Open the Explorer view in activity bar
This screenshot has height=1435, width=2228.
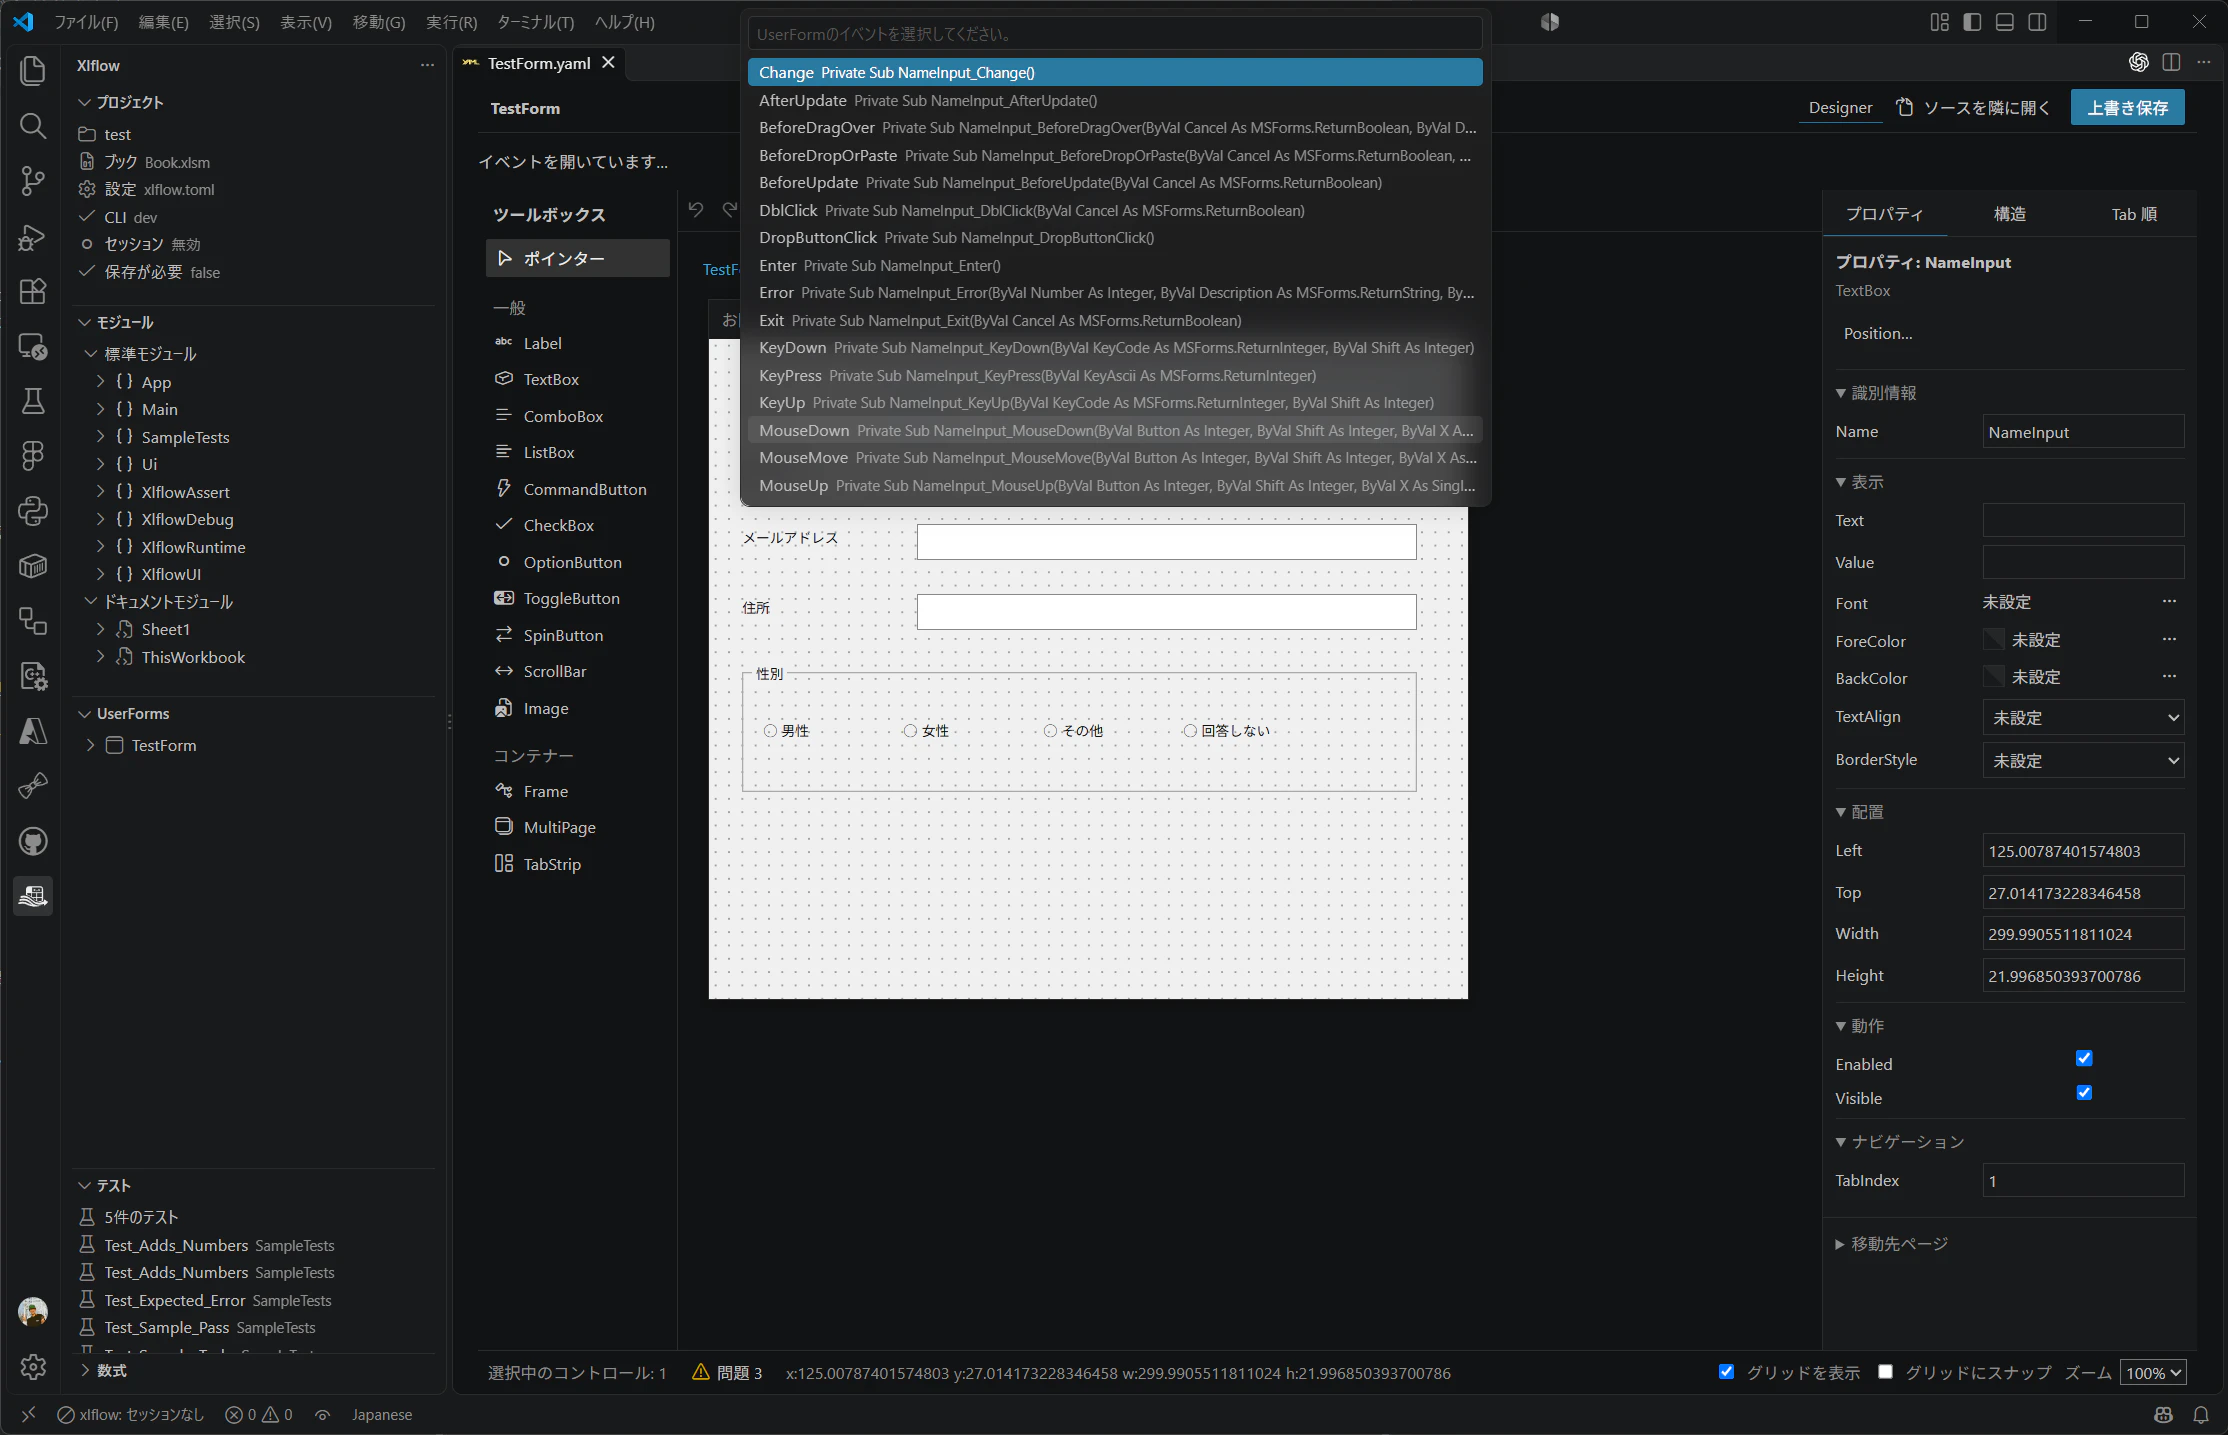(x=33, y=70)
